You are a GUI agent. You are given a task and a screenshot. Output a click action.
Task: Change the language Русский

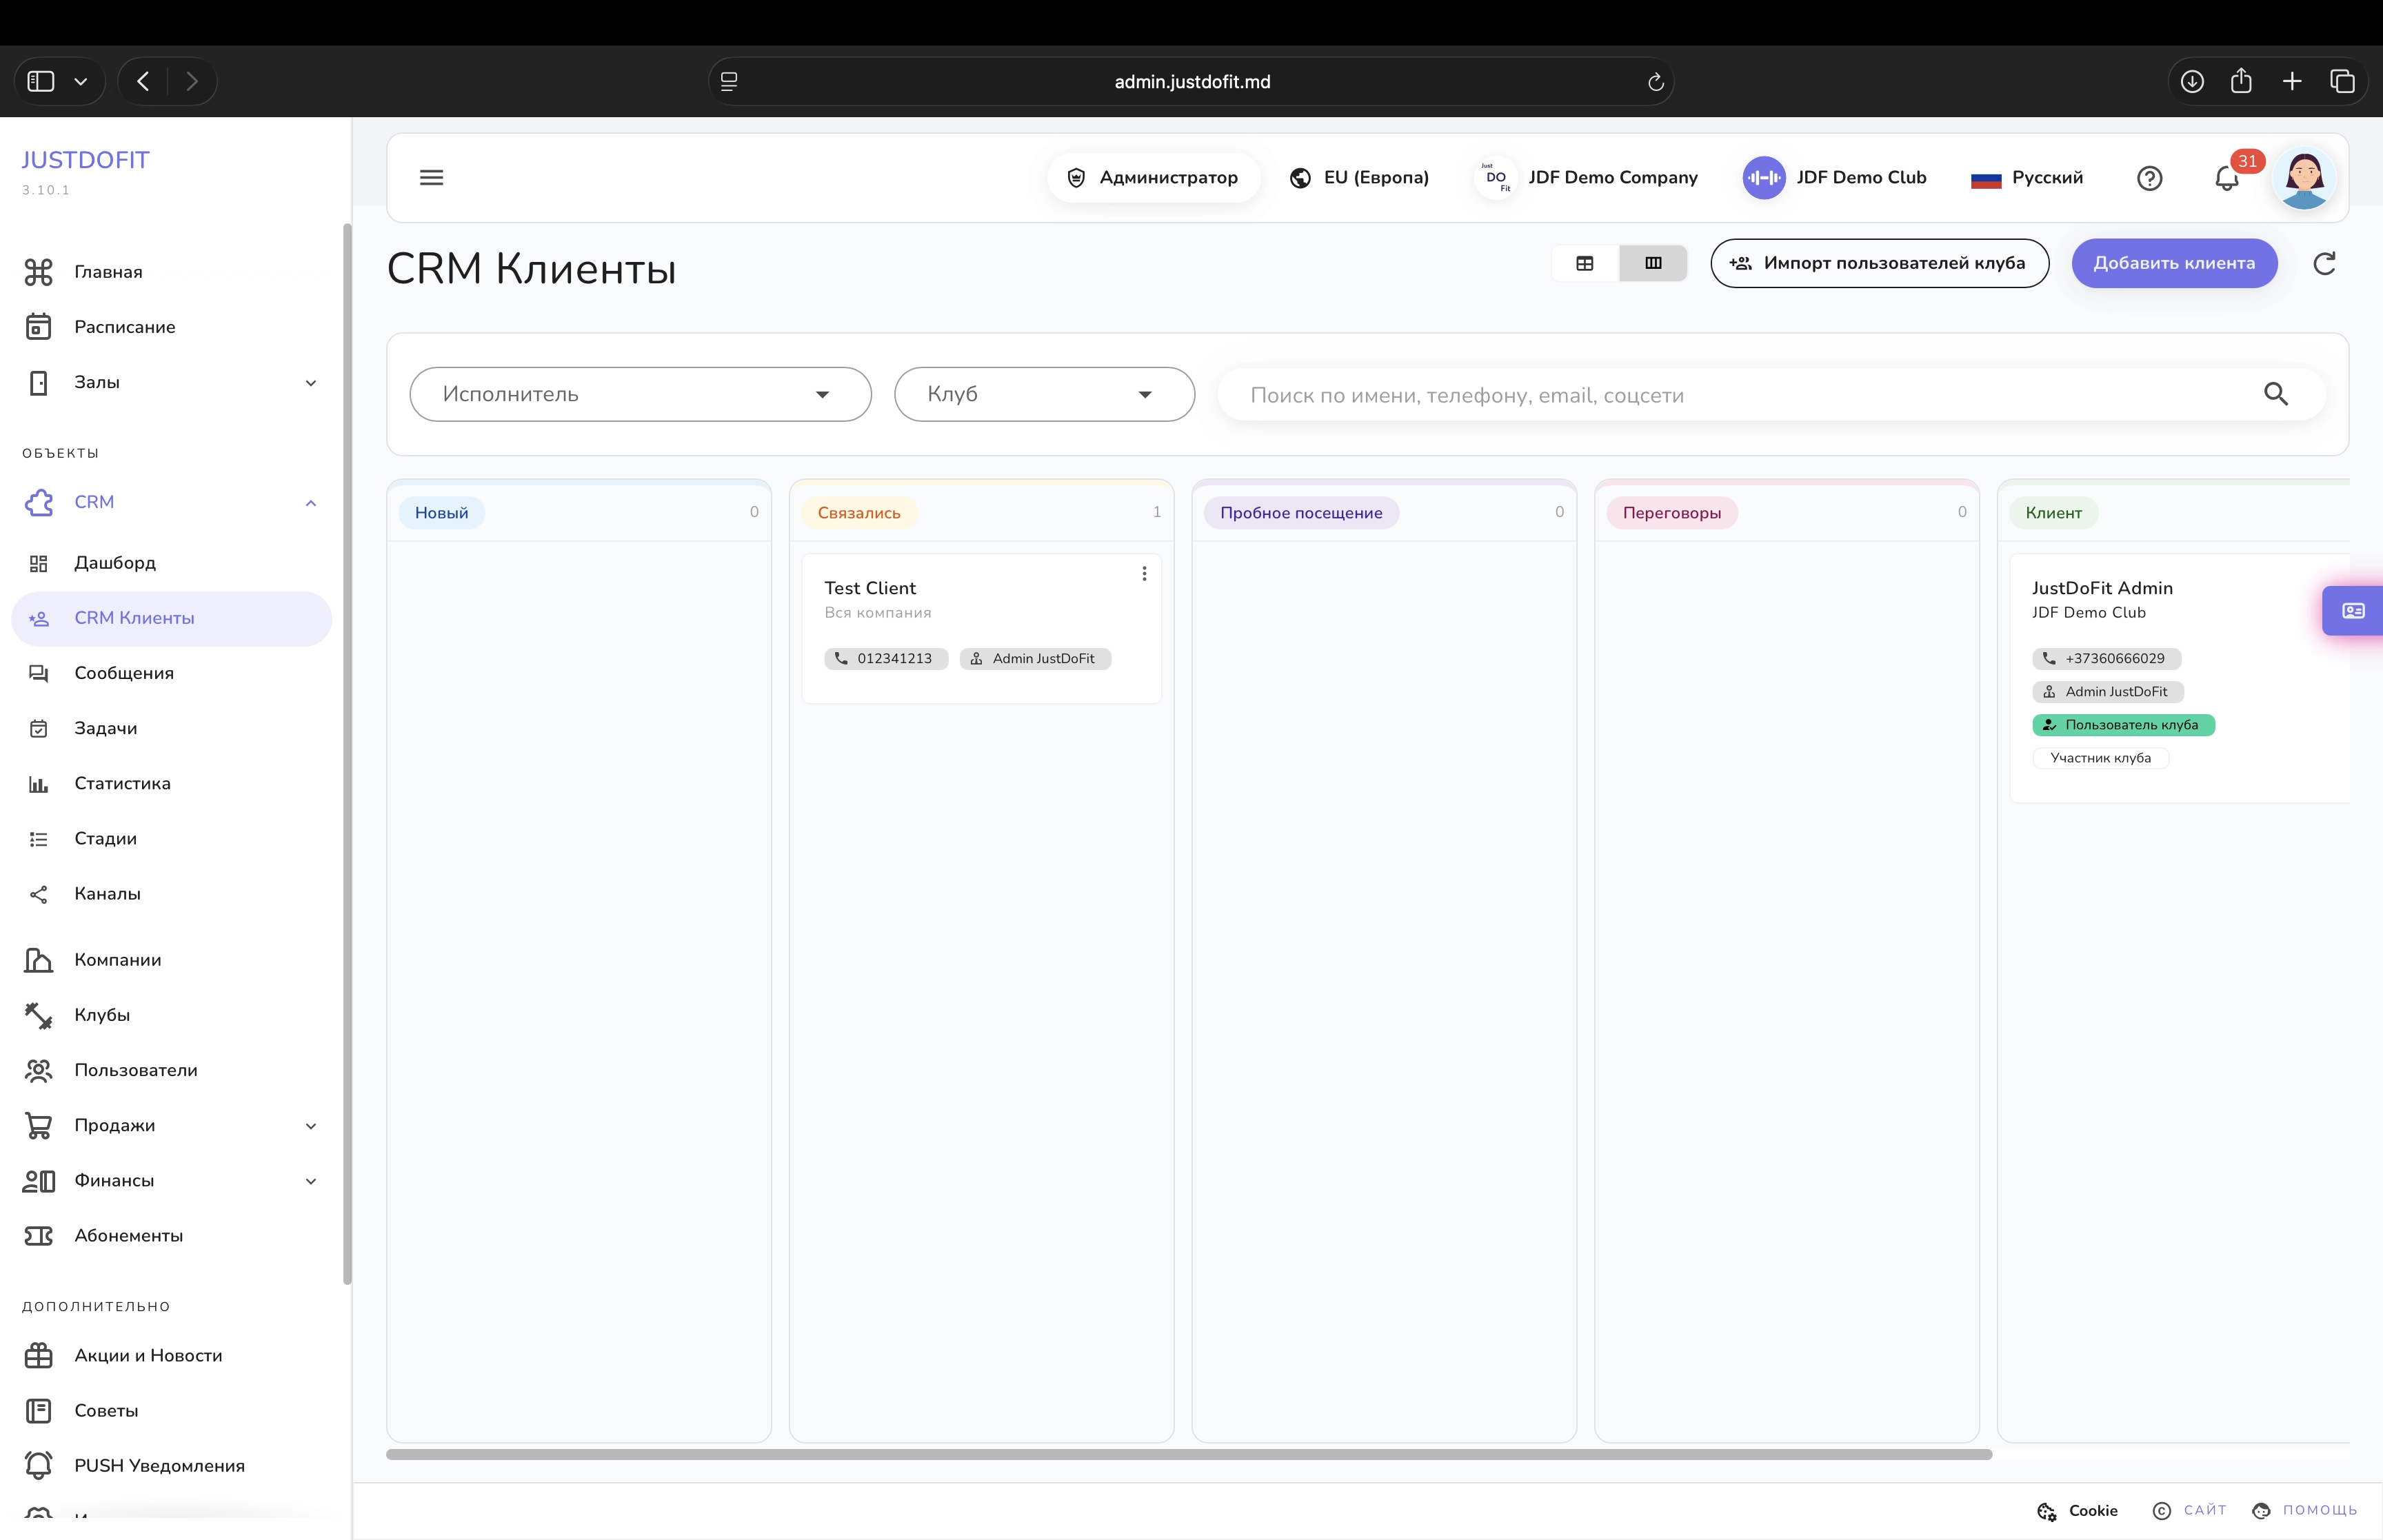click(2028, 178)
